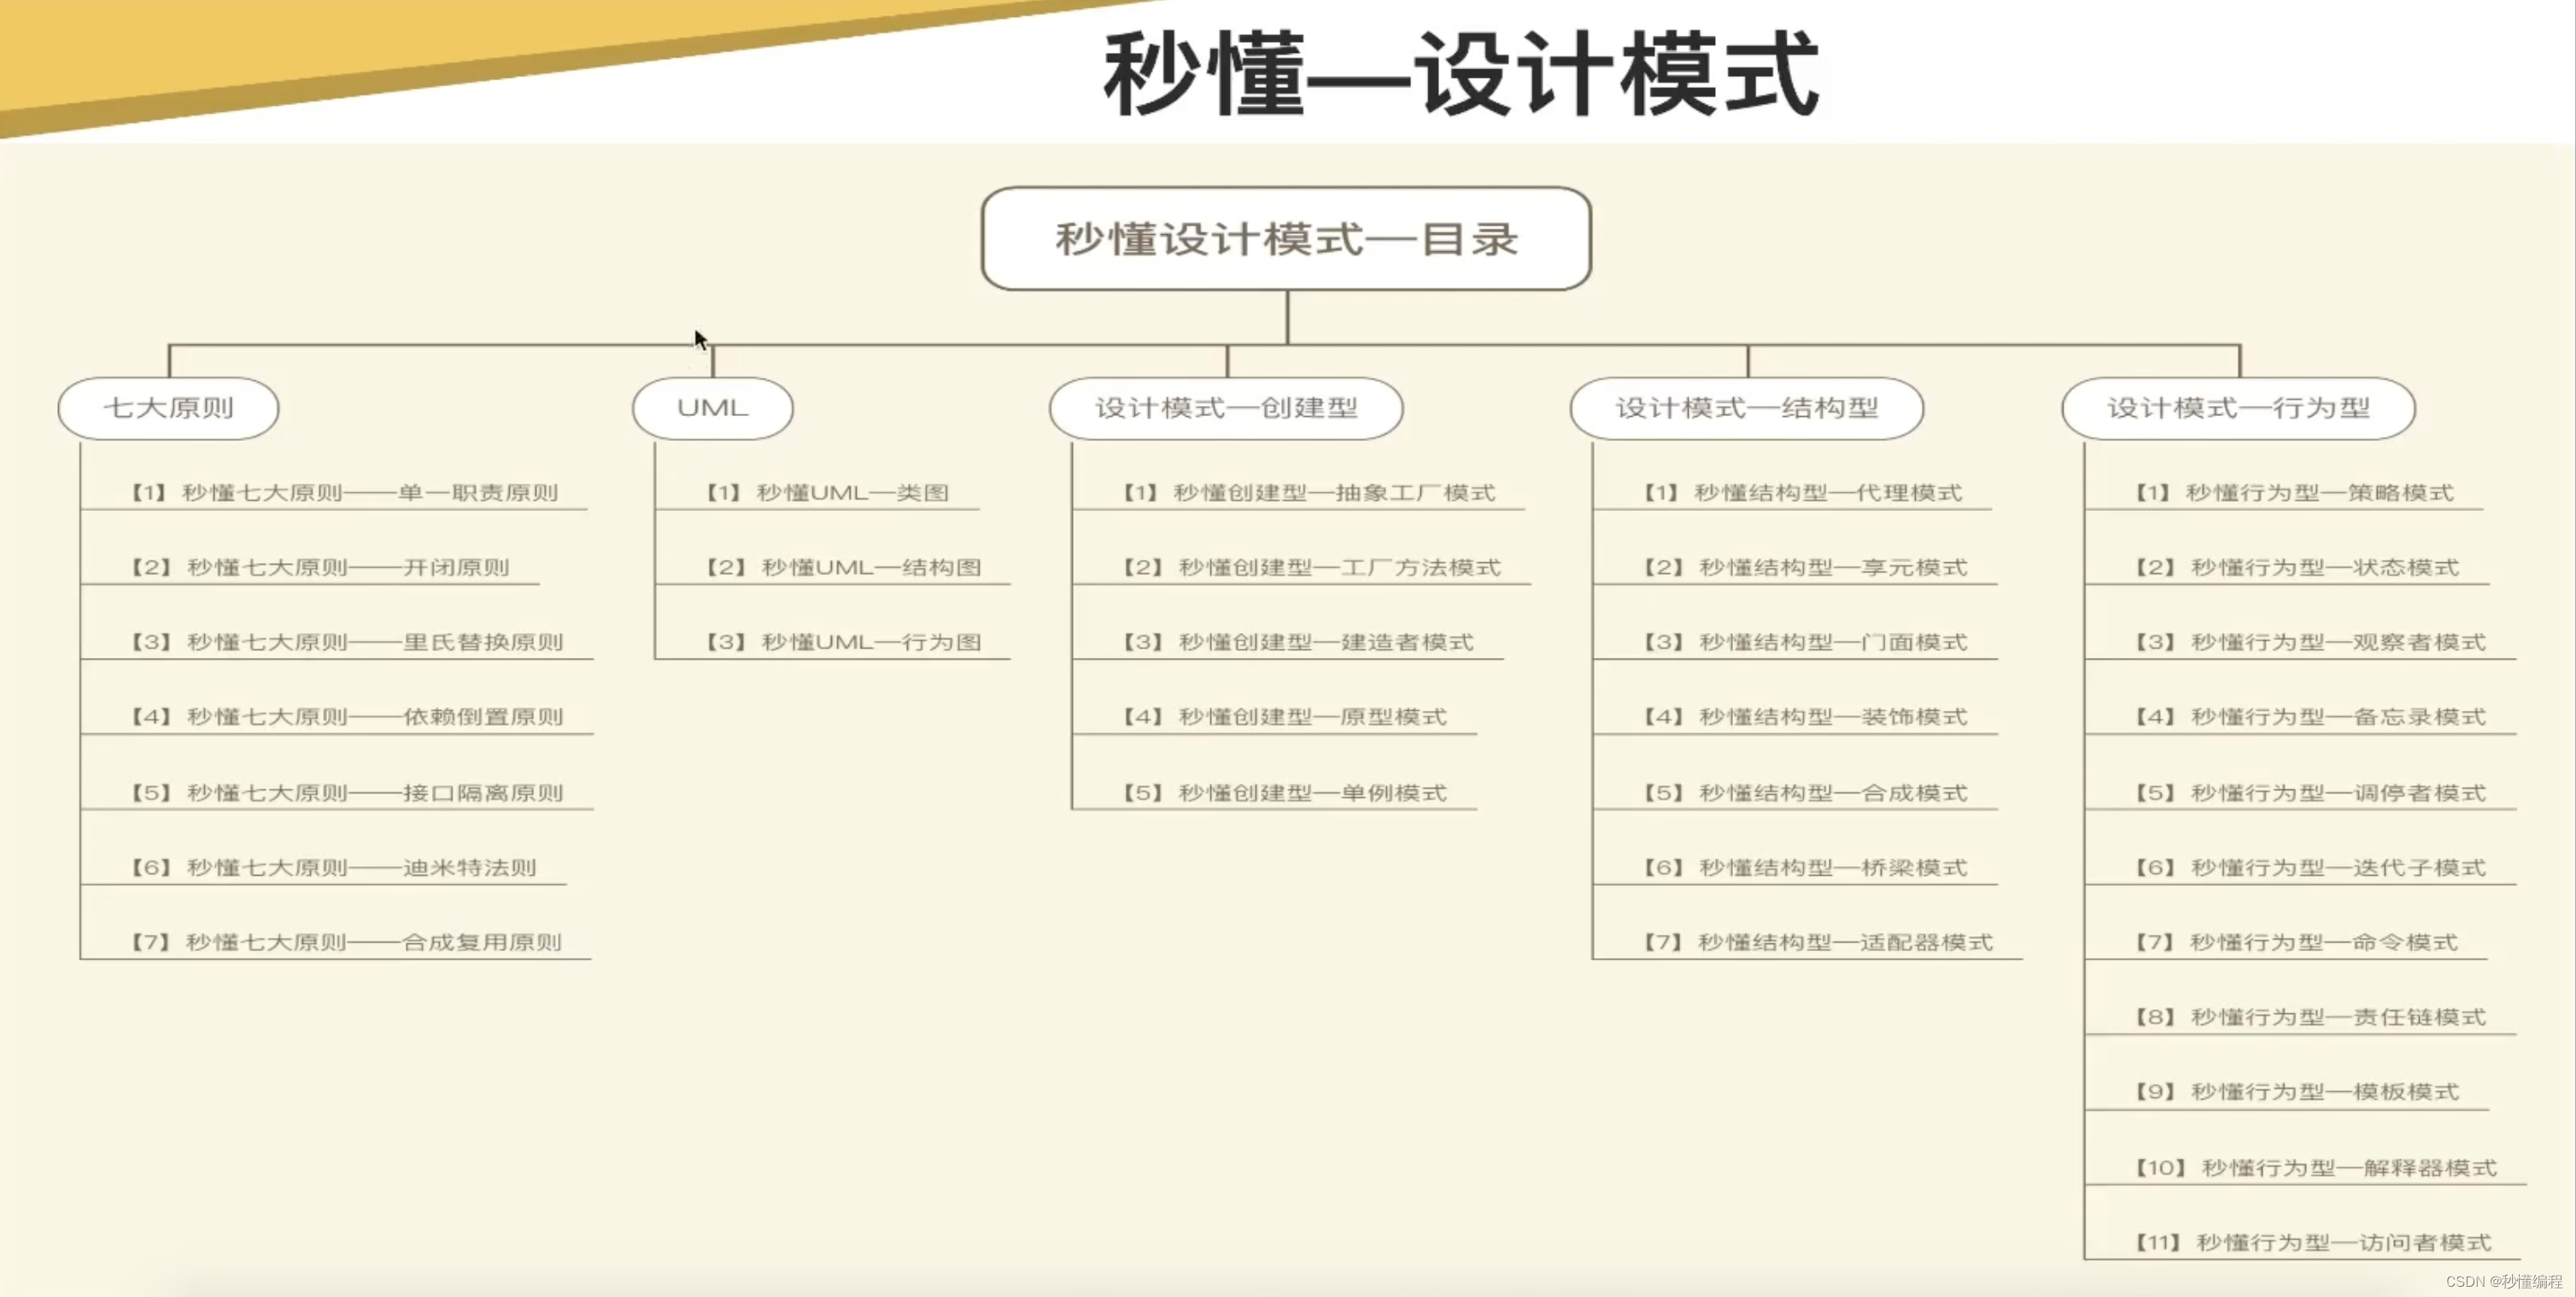Open 抽象工厂模式 entry
This screenshot has height=1297, width=2576.
(1309, 492)
